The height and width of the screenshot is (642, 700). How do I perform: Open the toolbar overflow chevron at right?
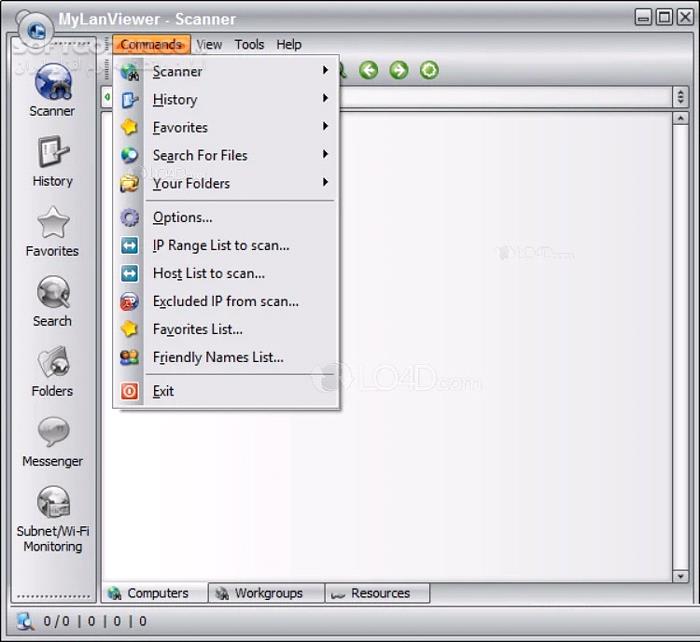(680, 96)
